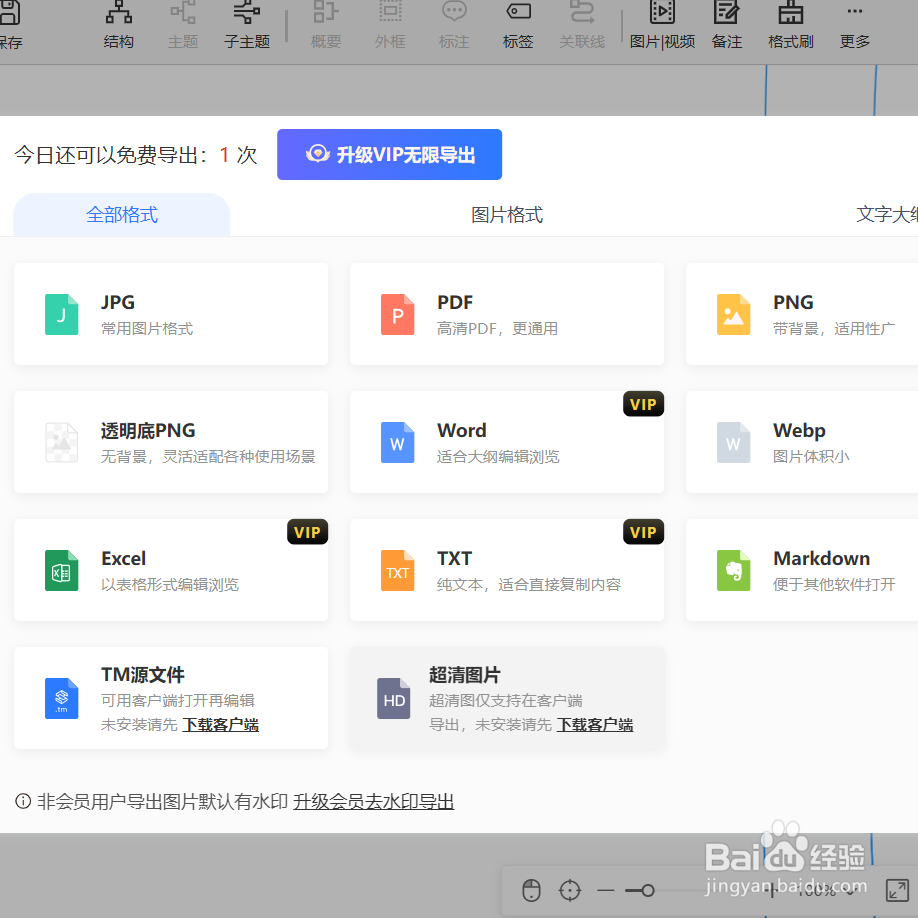Click the gray Webp file icon

coord(734,443)
